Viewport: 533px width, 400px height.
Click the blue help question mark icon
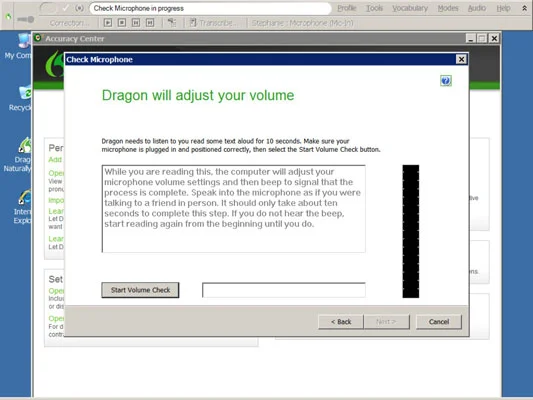[x=446, y=81]
